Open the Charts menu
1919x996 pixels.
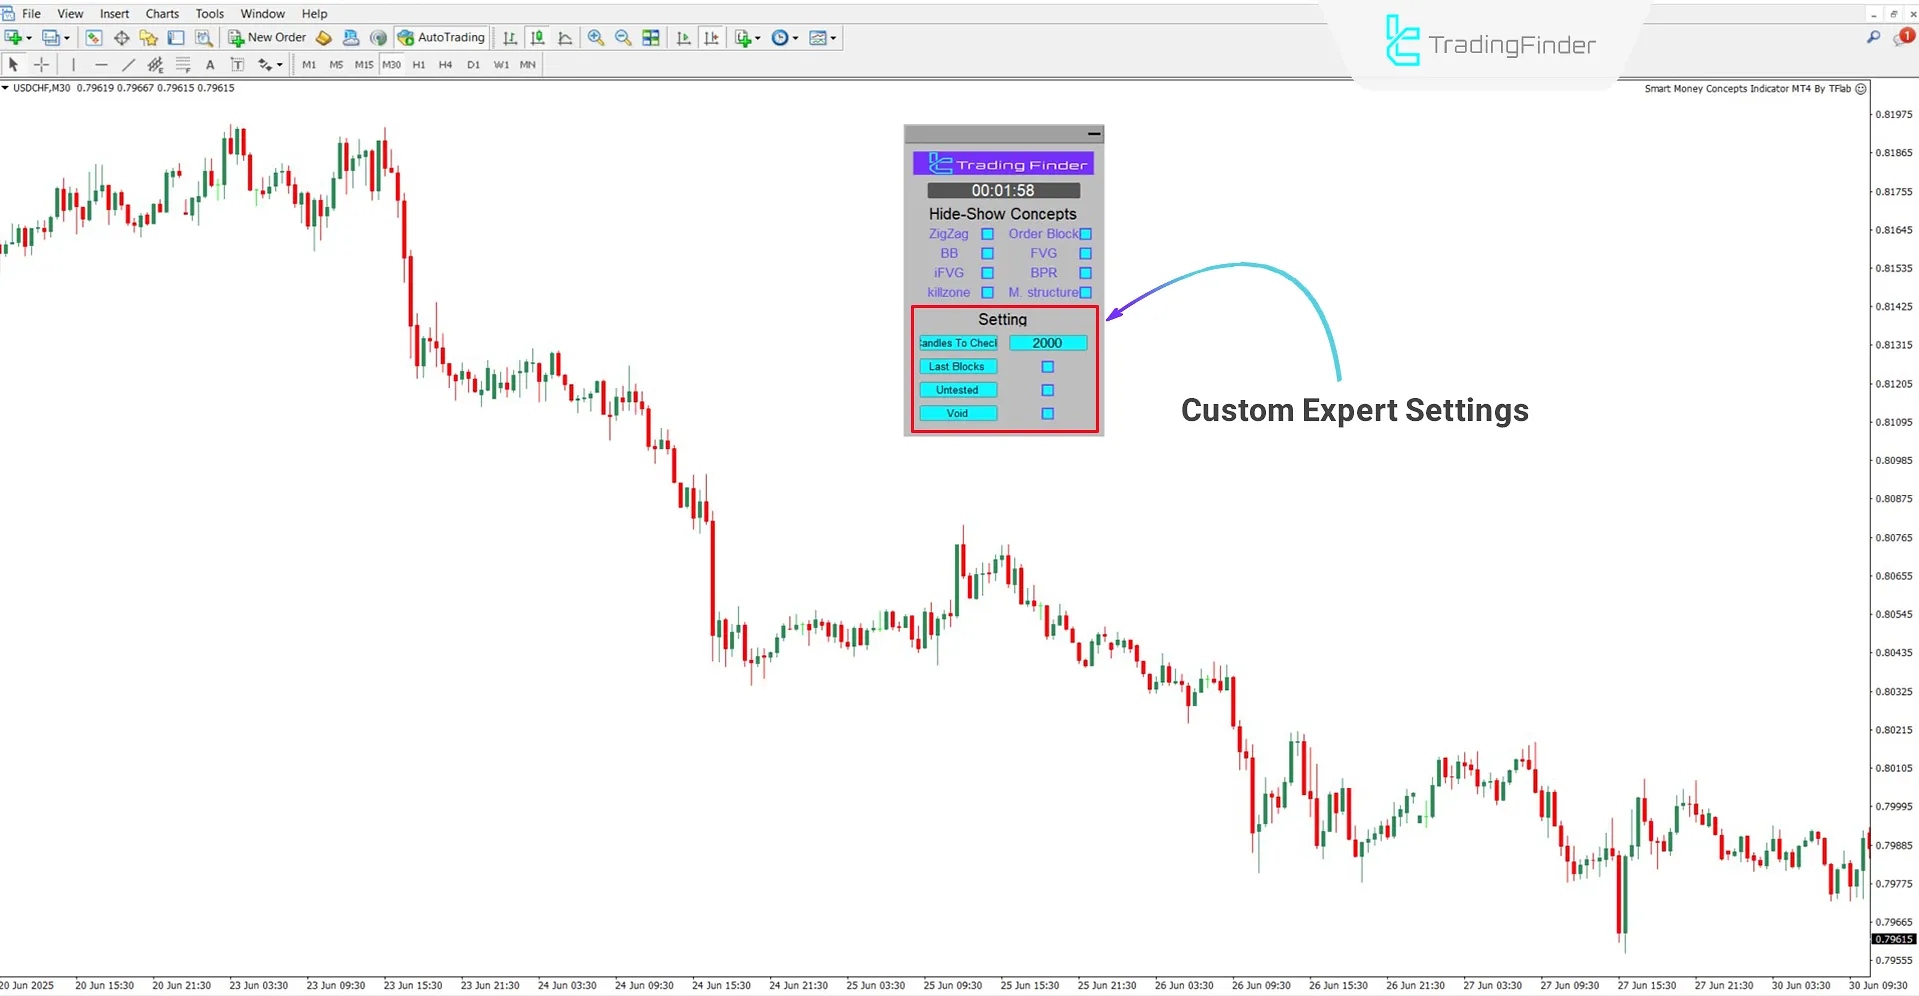pos(161,13)
